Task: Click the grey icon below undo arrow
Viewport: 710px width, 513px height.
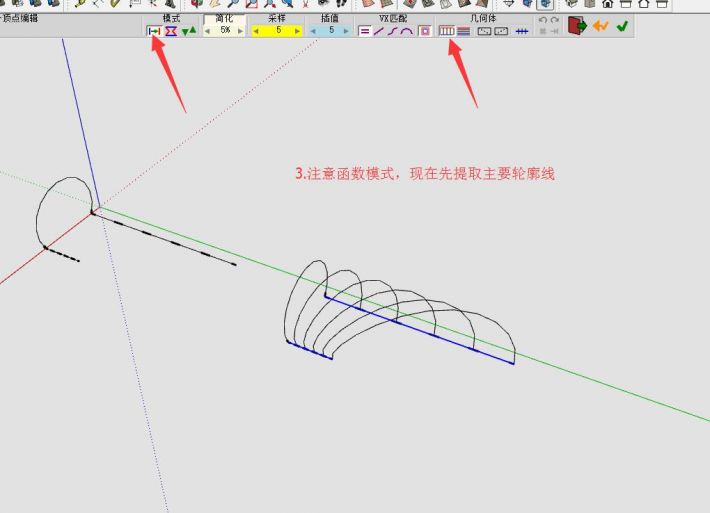Action: click(x=543, y=31)
